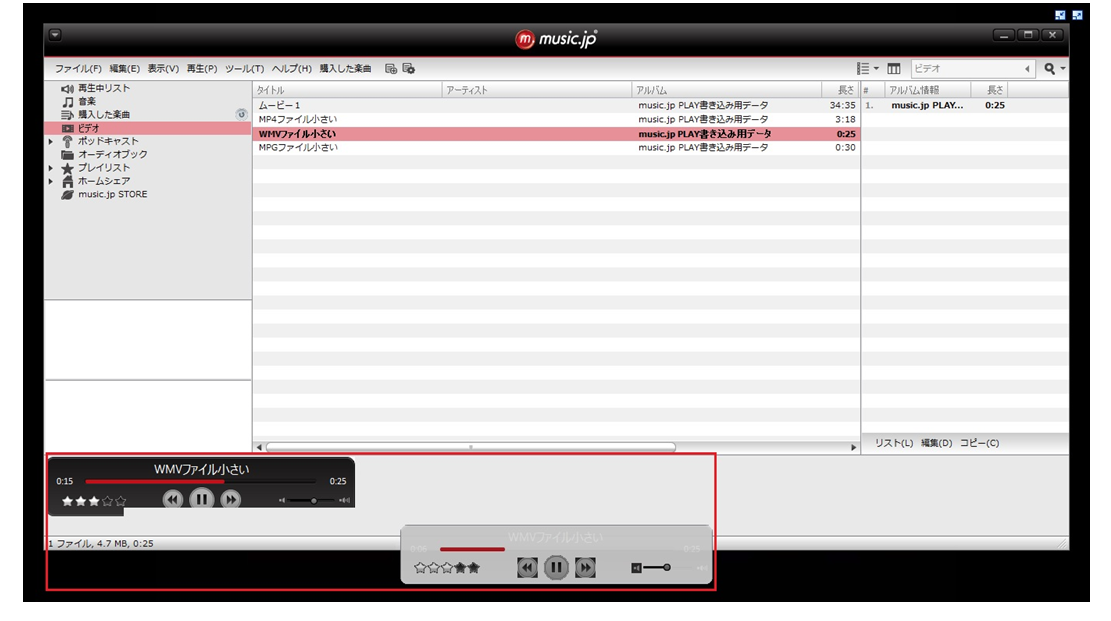Mute using speaker icon in translucent player
Image resolution: width=1111 pixels, height=621 pixels.
[x=636, y=568]
